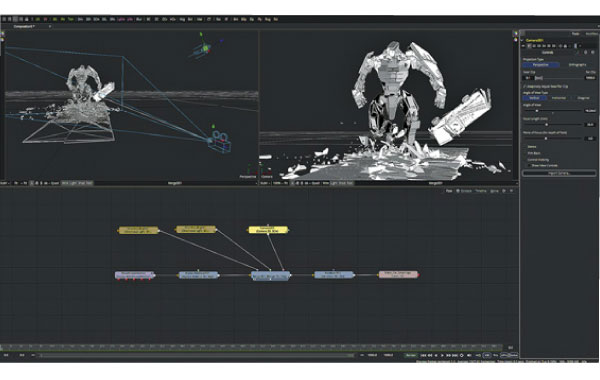
Task: Select the pink Saver node at the flow end
Action: (x=398, y=274)
